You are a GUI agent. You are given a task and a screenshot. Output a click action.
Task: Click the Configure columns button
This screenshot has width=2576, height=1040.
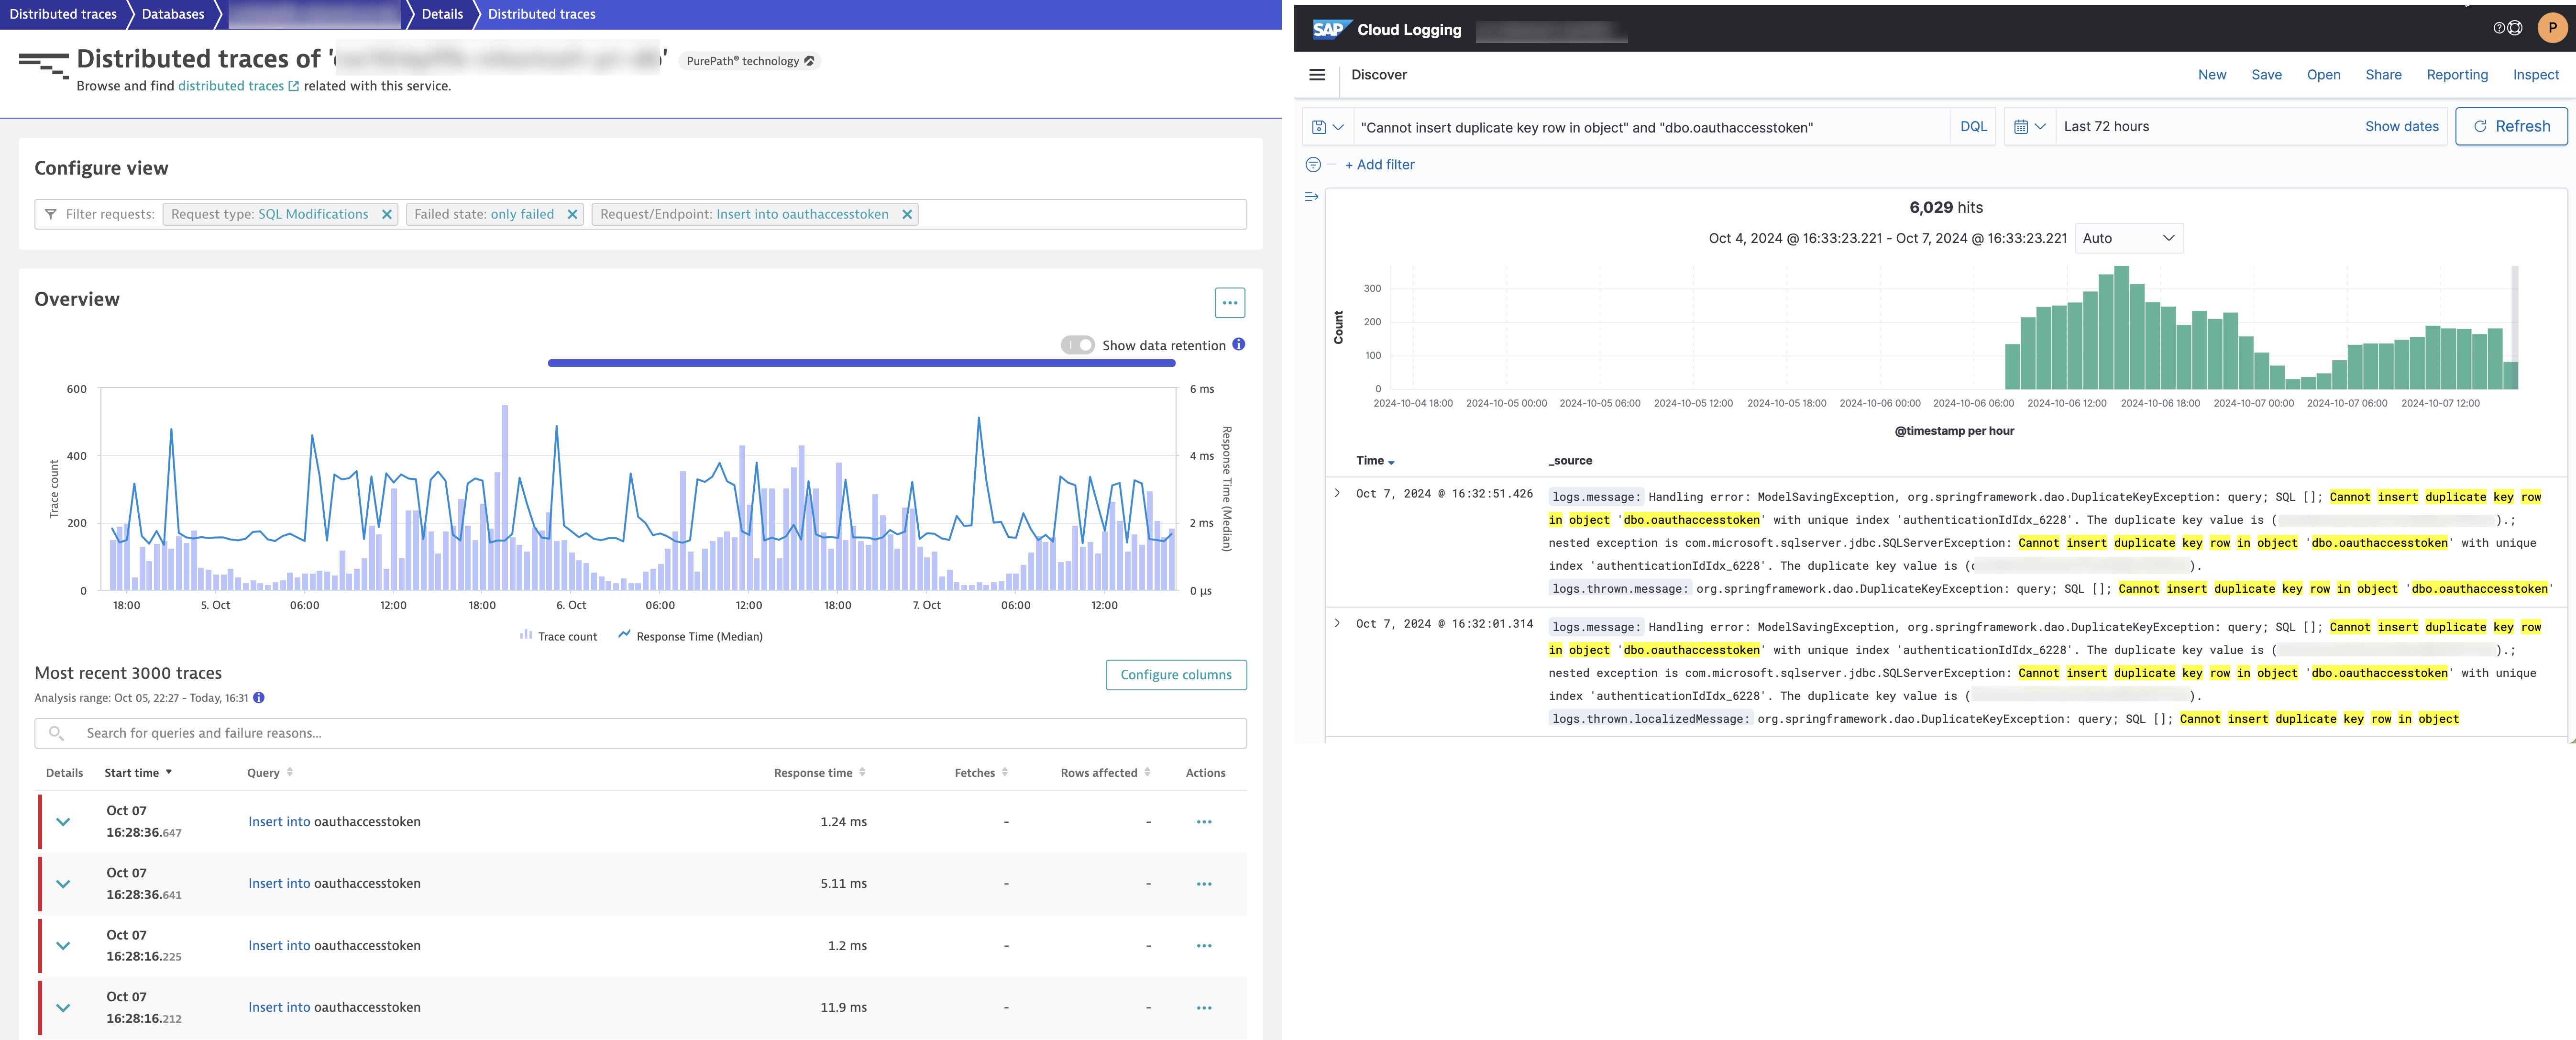tap(1175, 675)
